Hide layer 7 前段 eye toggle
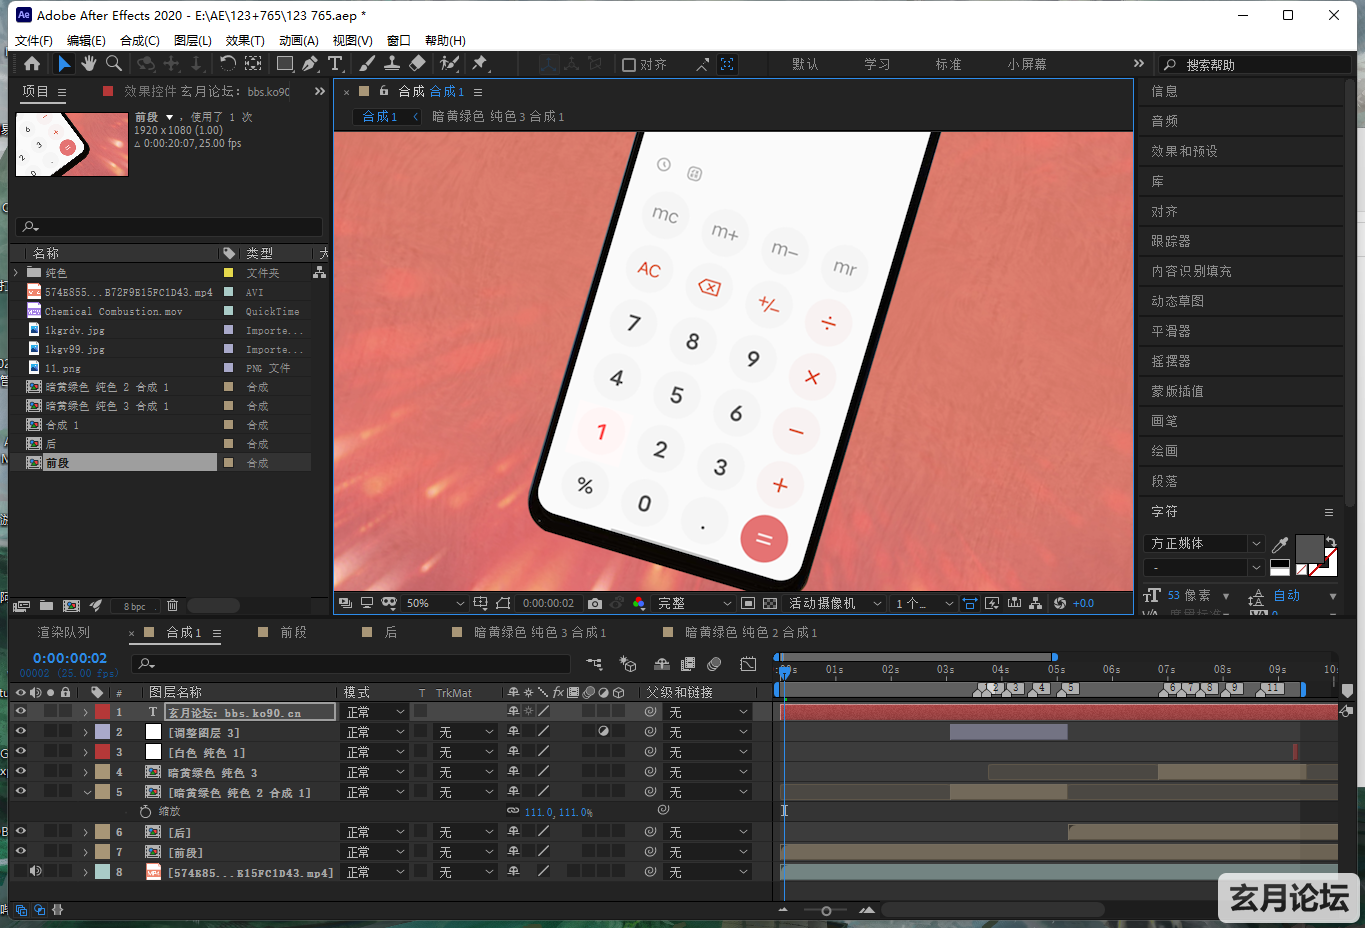 pyautogui.click(x=21, y=852)
